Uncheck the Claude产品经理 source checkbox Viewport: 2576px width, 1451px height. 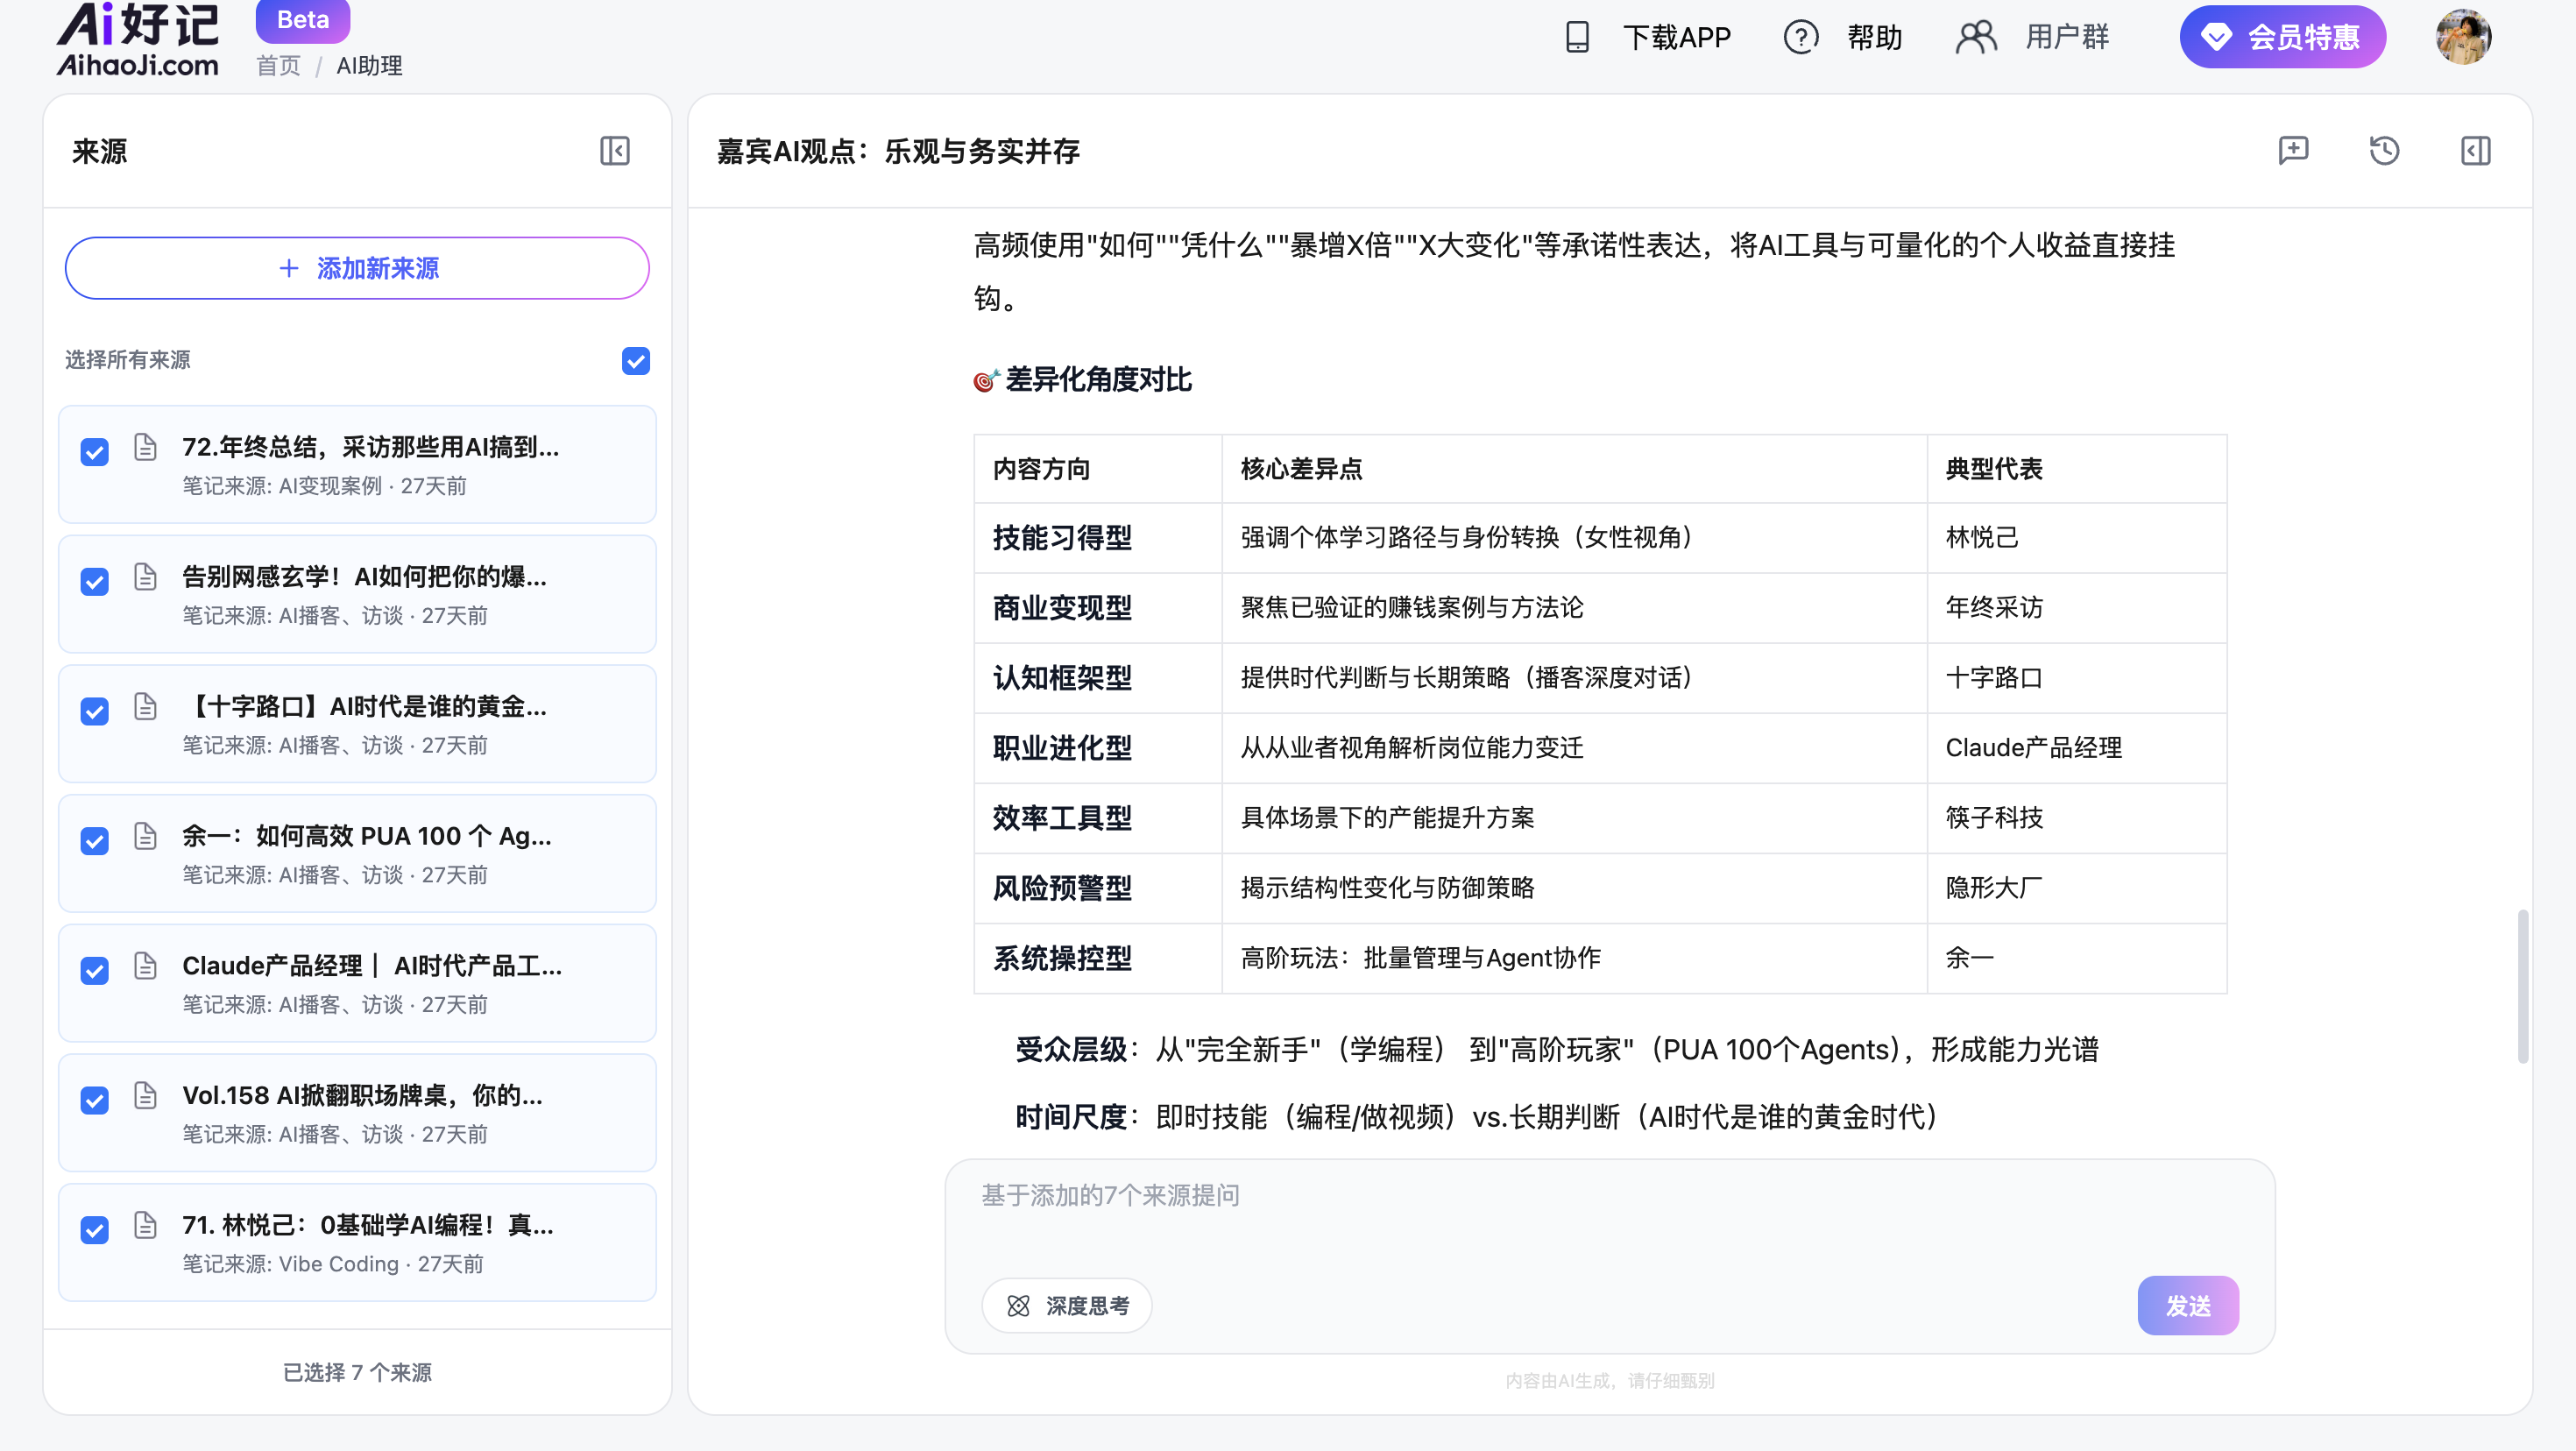94,970
